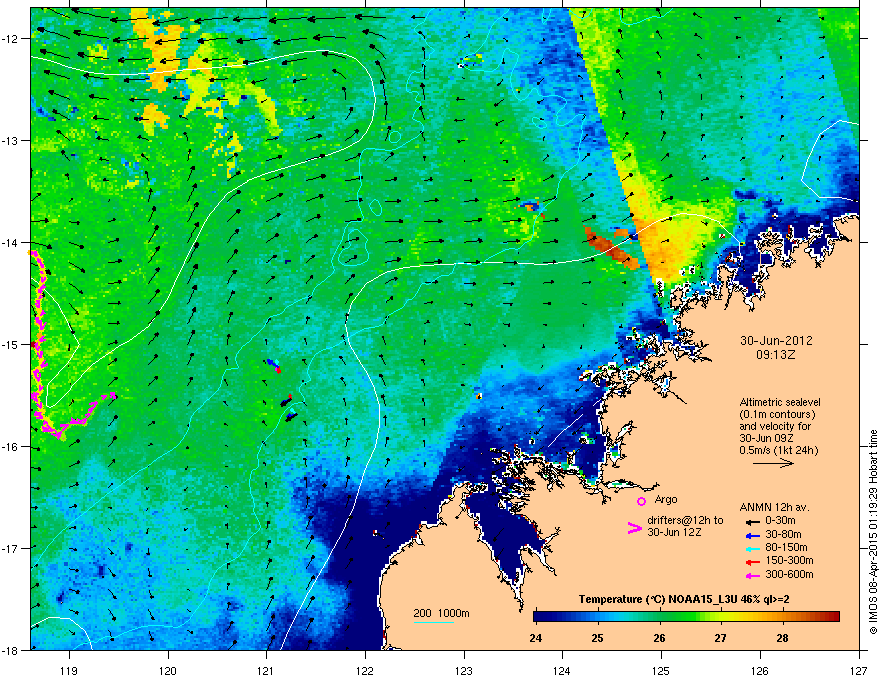Click the colorbar tick label 28
The height and width of the screenshot is (680, 880).
pyautogui.click(x=782, y=638)
